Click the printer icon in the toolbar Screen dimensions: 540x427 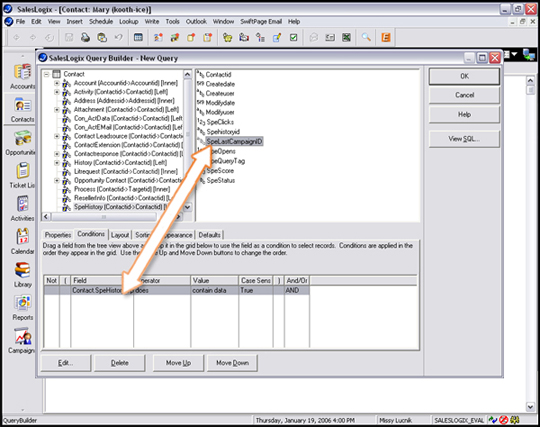[x=85, y=37]
